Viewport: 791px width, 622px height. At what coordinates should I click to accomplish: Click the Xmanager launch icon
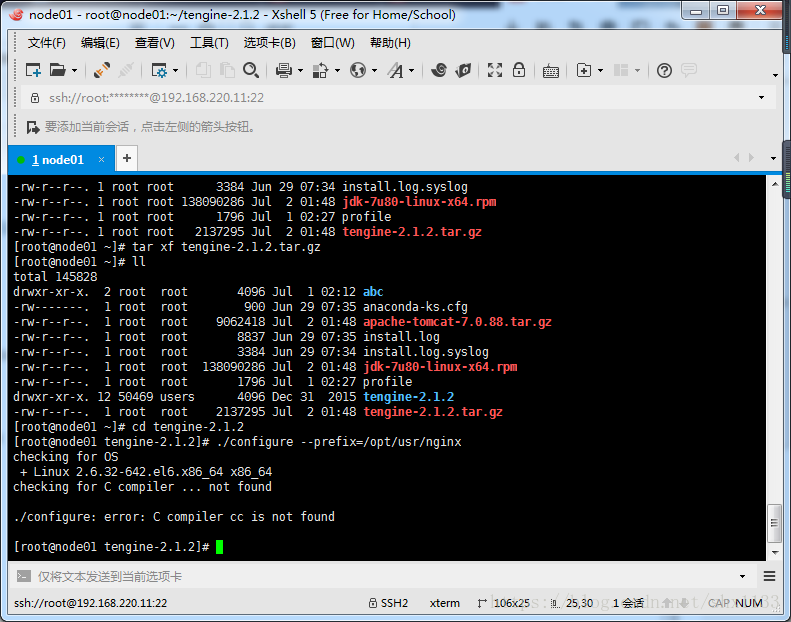coord(463,70)
